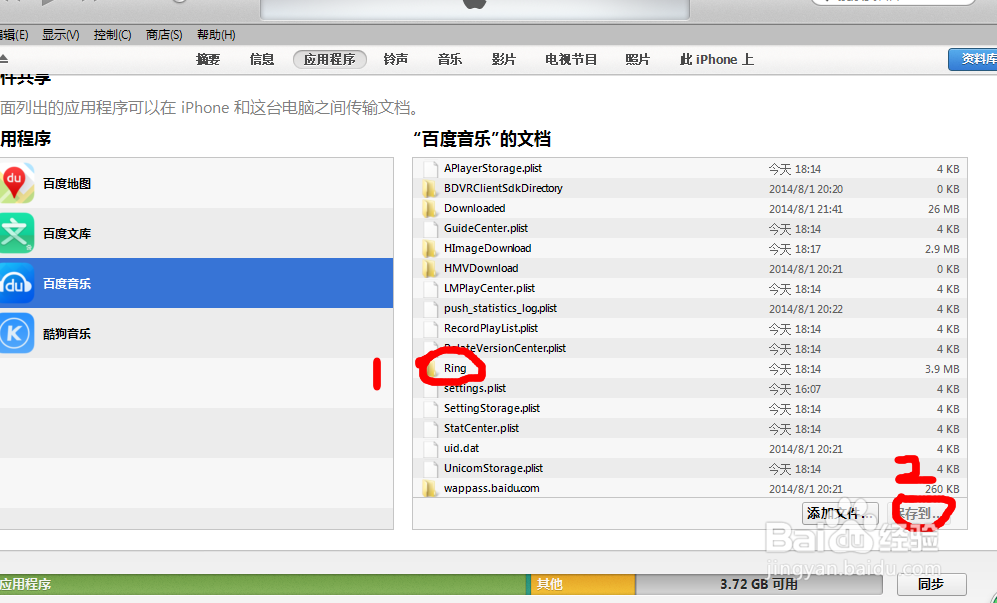Click the 26 MB size of Downloaded

coord(944,209)
